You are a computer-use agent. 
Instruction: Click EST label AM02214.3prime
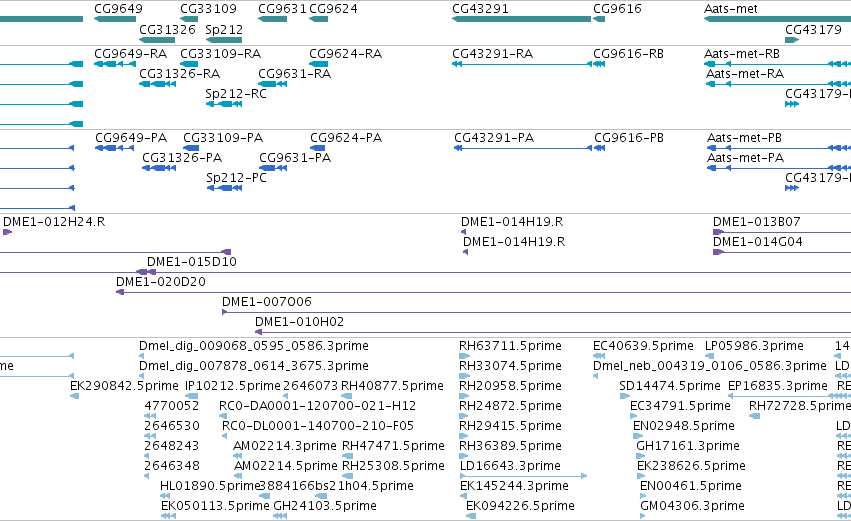coord(285,447)
